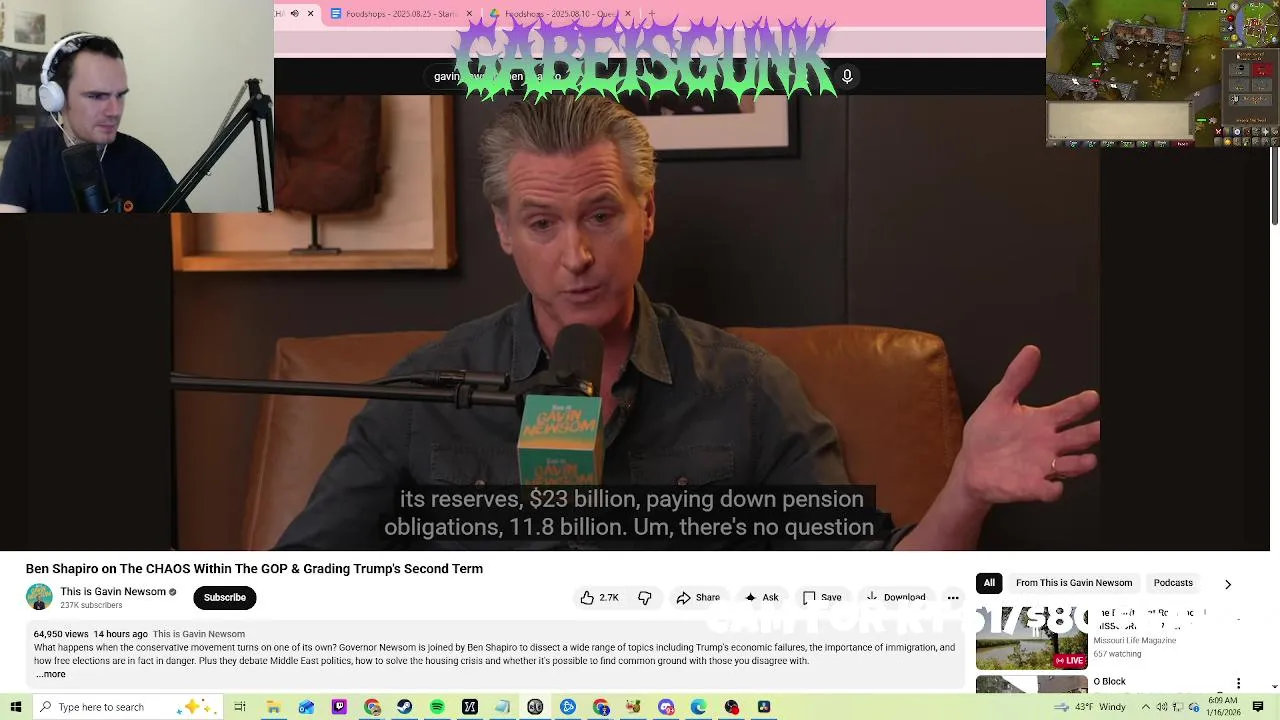Save the video to a playlist
1280x720 pixels.
click(x=822, y=597)
